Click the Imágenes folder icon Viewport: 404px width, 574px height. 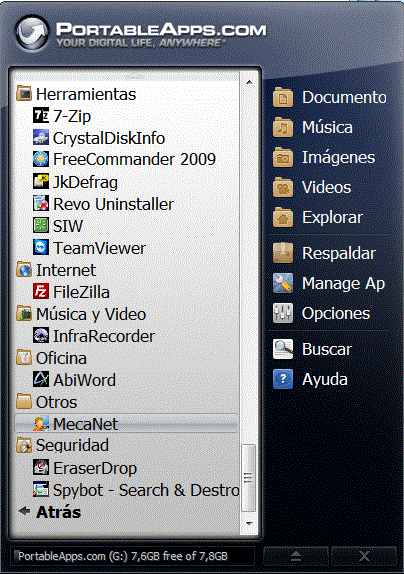tap(283, 157)
